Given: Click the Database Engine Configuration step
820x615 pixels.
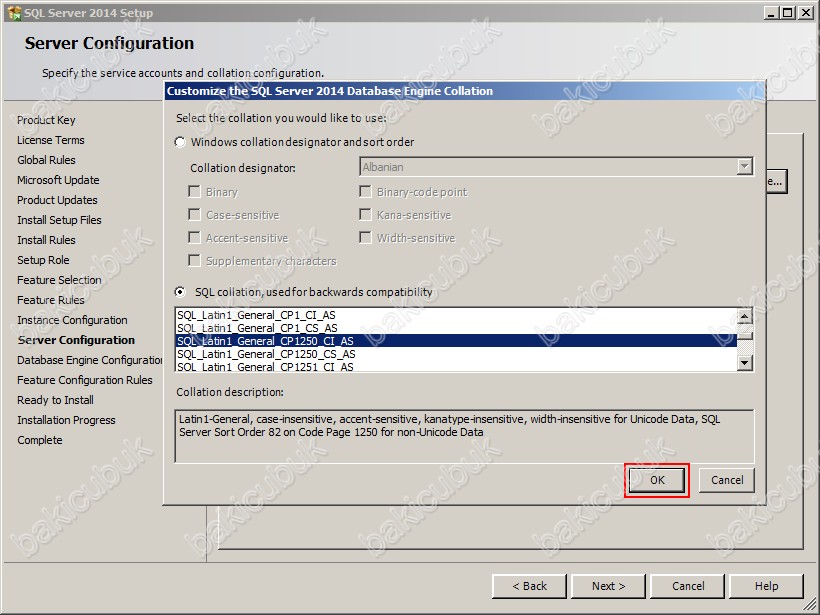Looking at the screenshot, I should [x=89, y=360].
